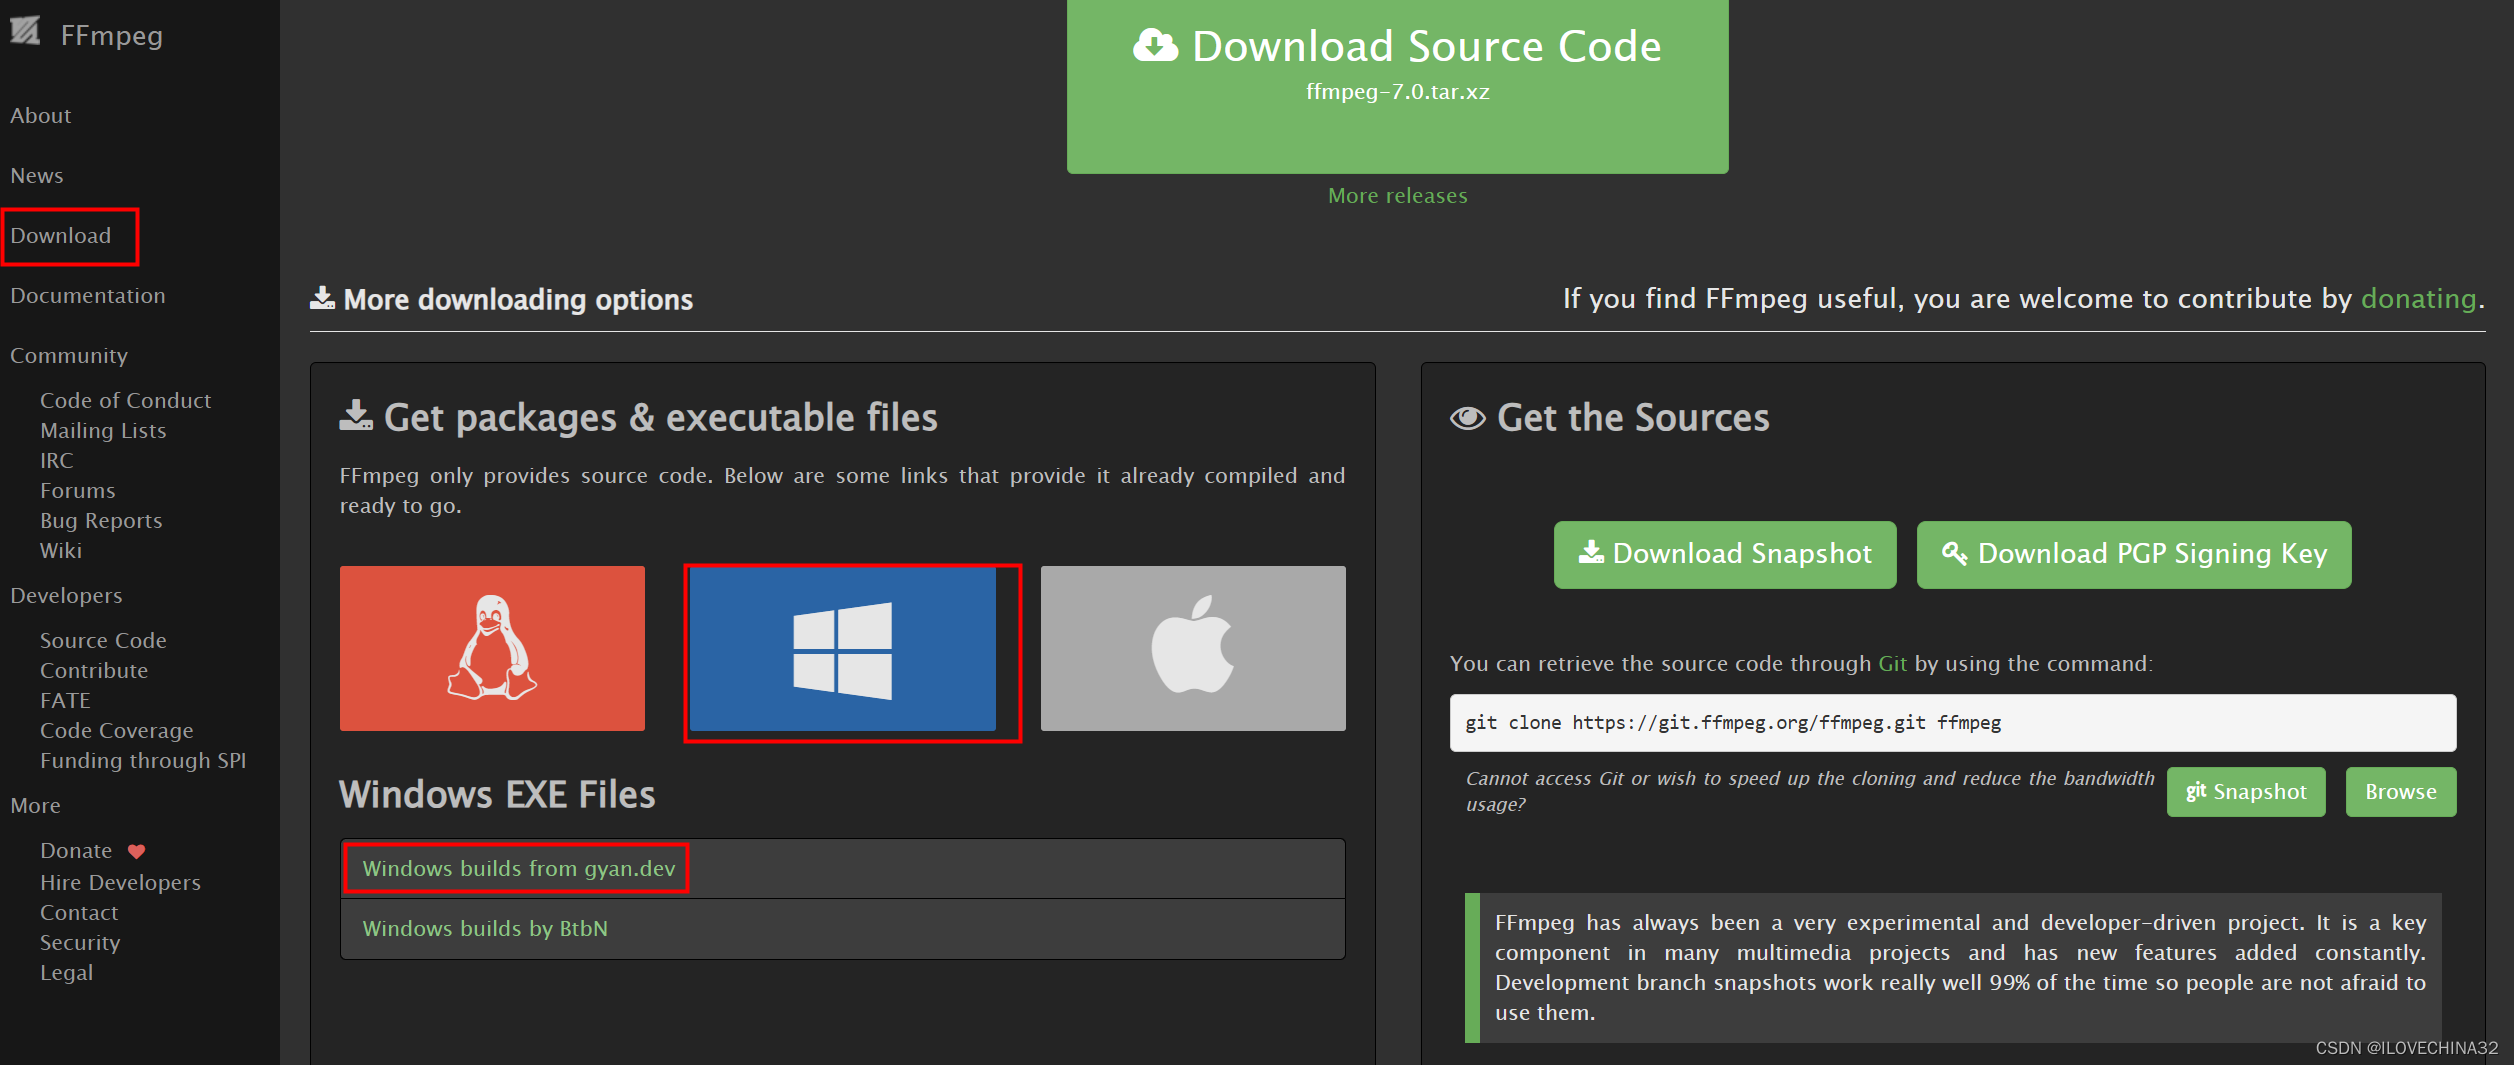This screenshot has height=1065, width=2514.
Task: Open the Hire Developers link
Action: point(120,883)
